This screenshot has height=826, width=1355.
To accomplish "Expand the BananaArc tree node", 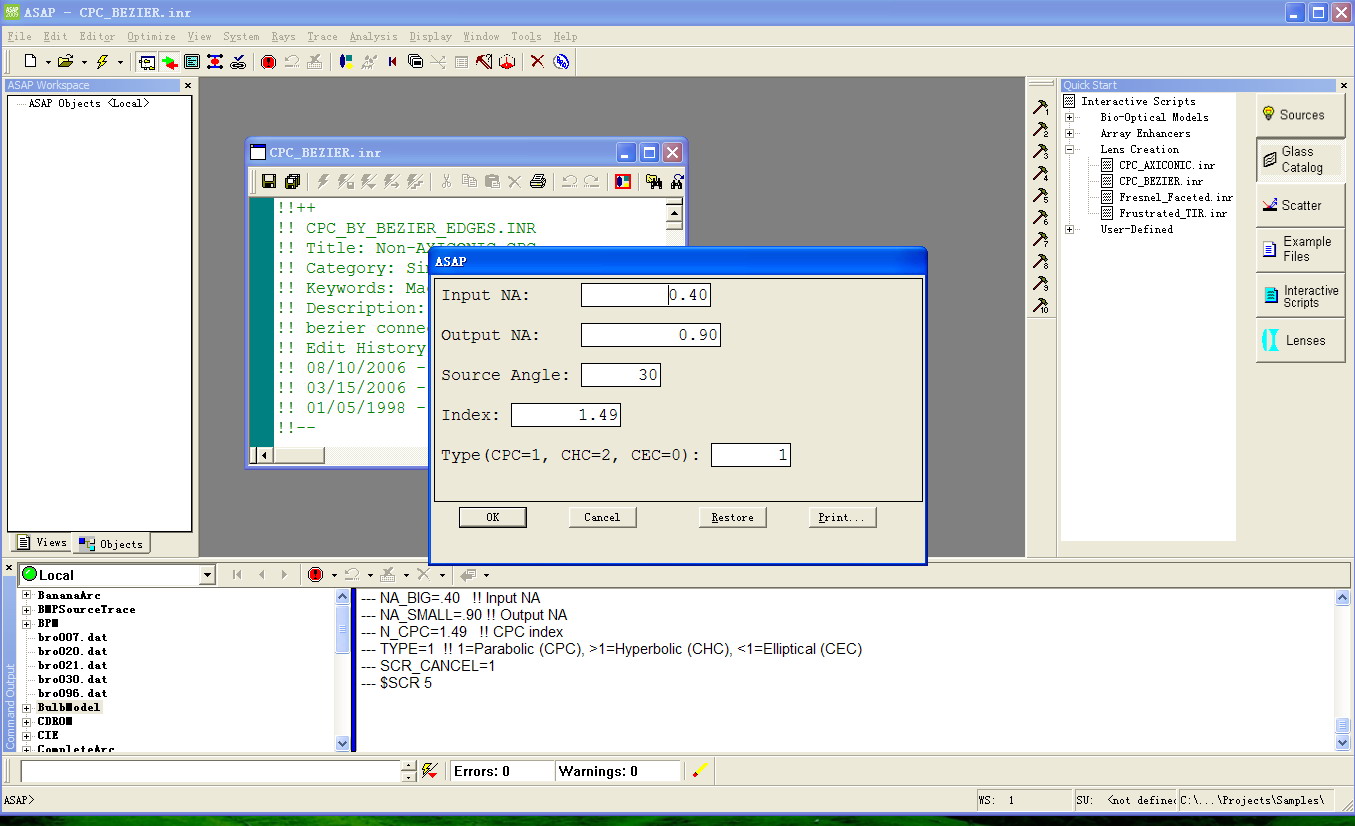I will point(27,595).
